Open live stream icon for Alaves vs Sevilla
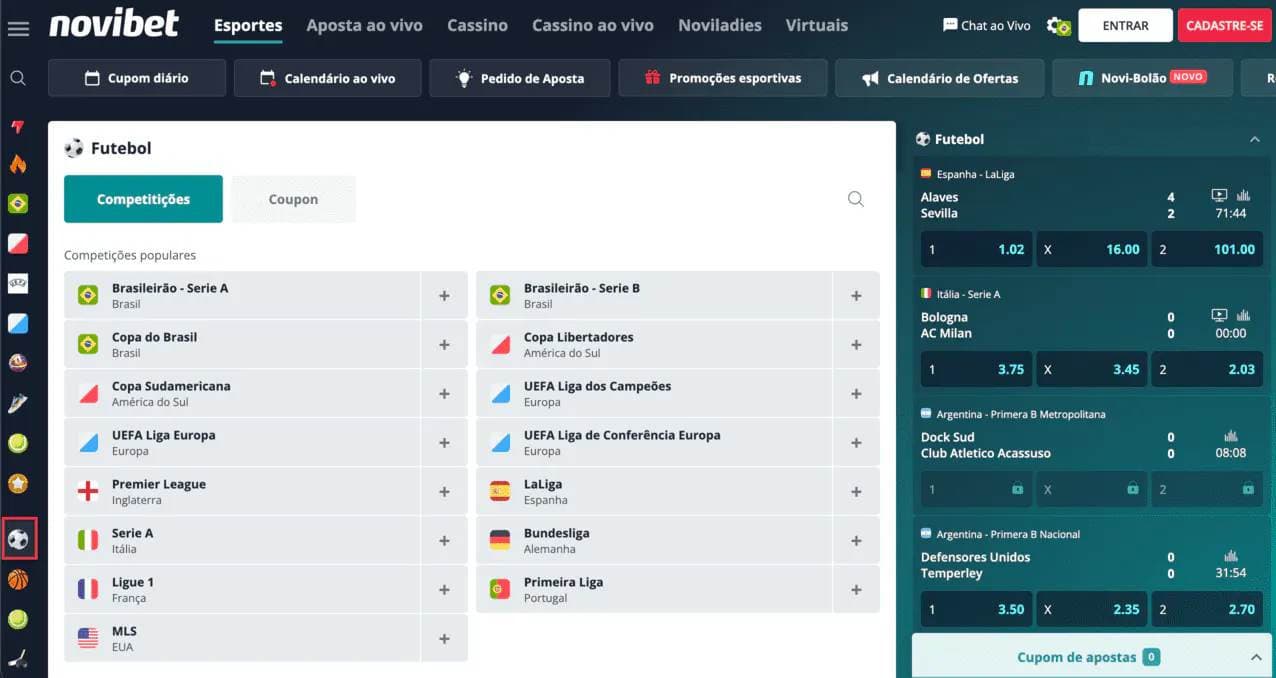The image size is (1276, 678). pos(1219,196)
